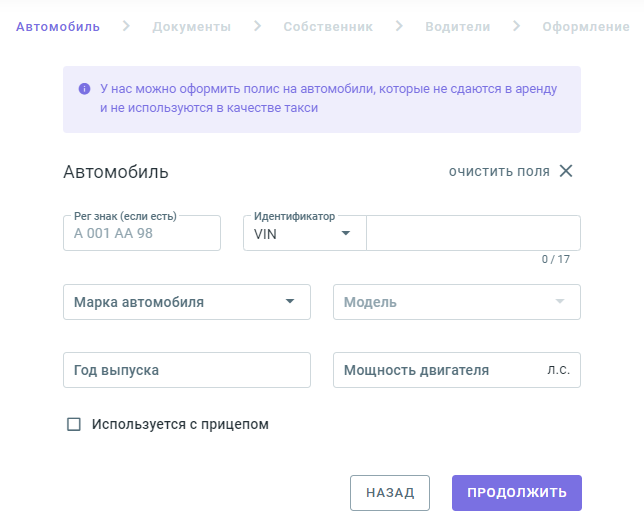Open the 'Водители' step
Viewport: 644px width, 521px height.
(457, 26)
